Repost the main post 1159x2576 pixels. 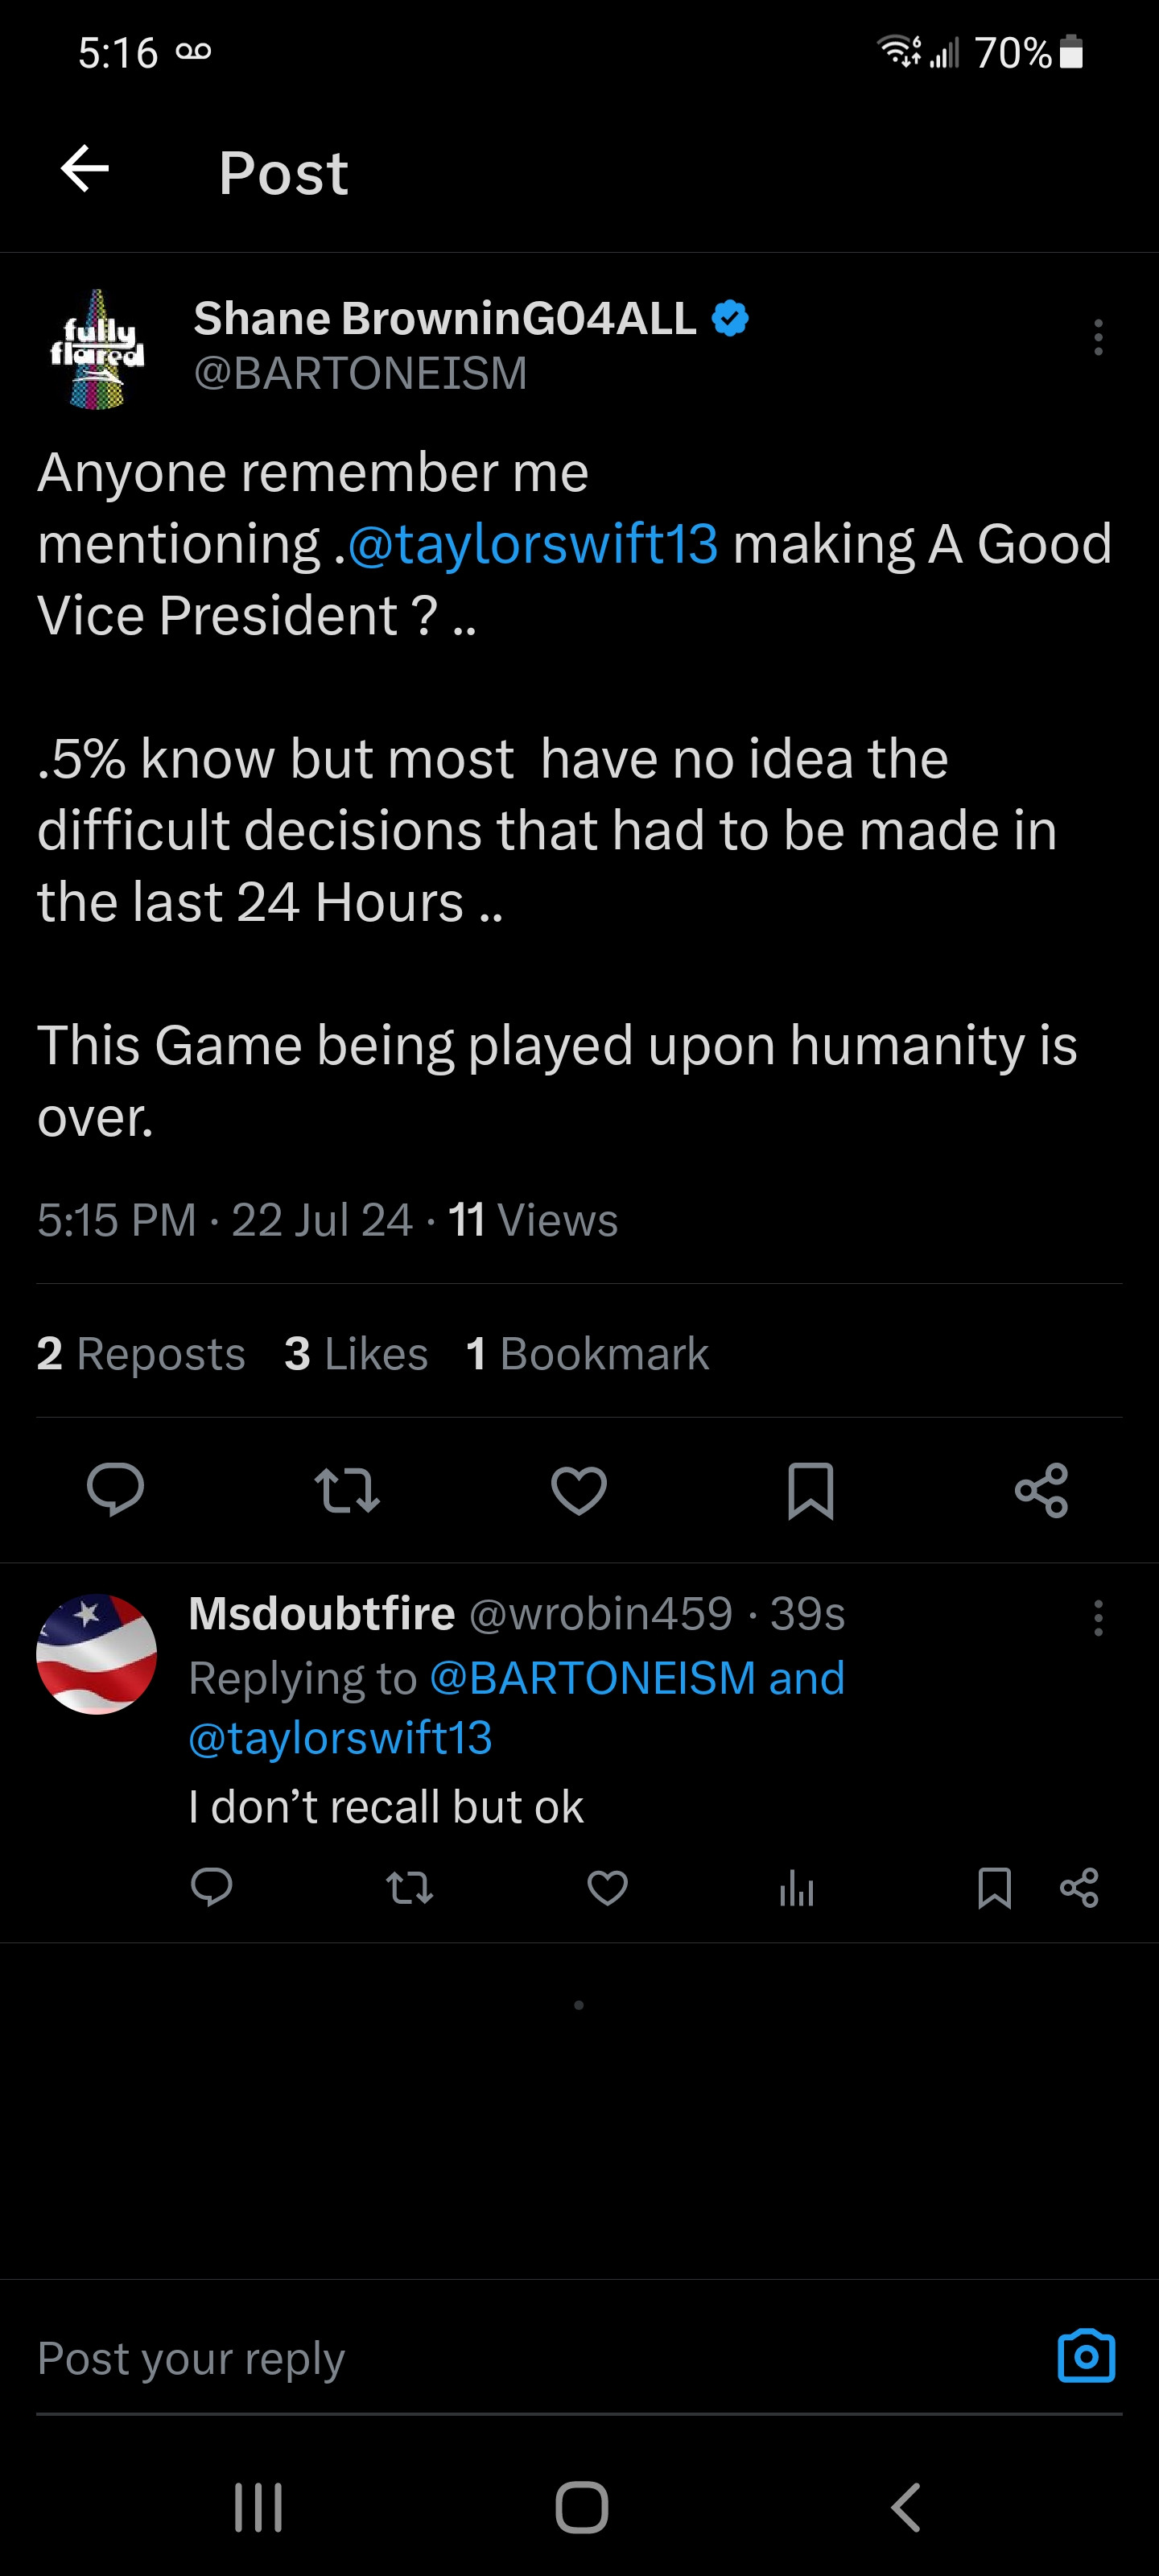click(347, 1489)
